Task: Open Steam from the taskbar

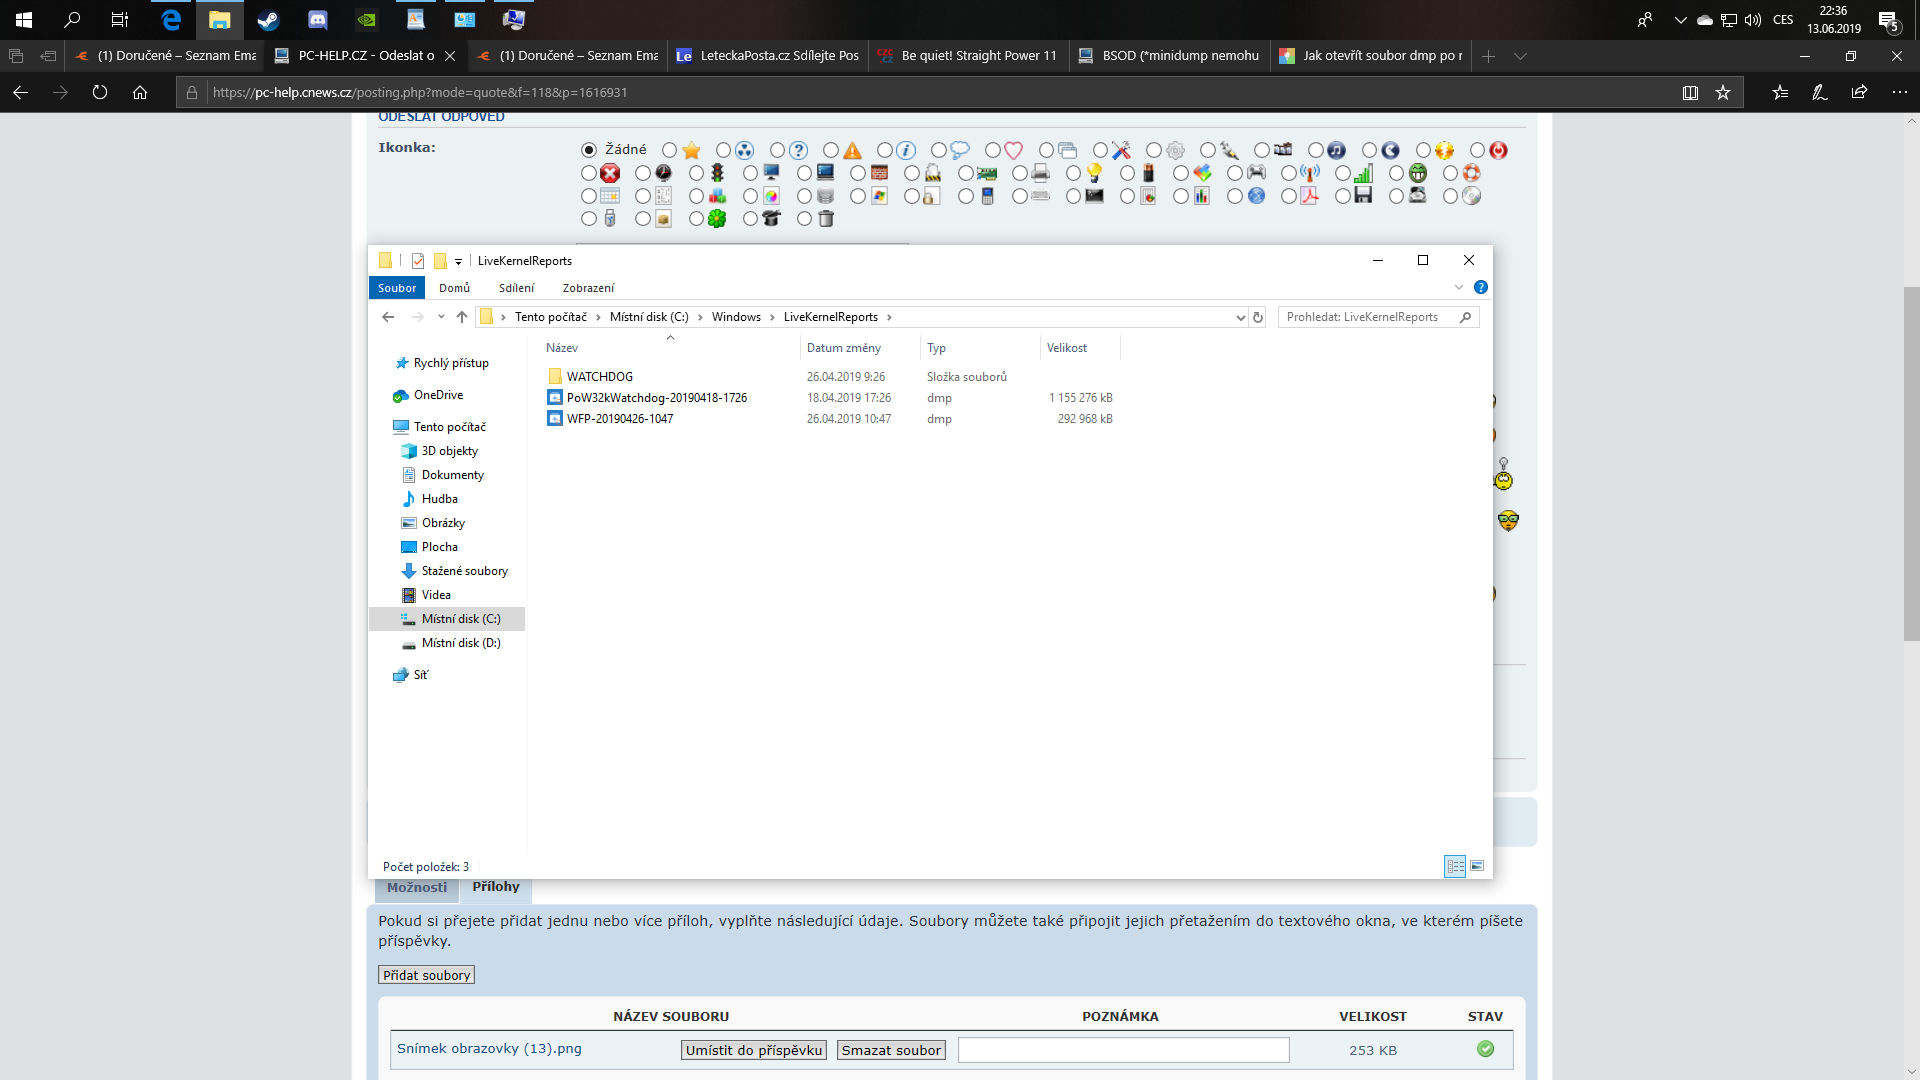Action: pyautogui.click(x=268, y=19)
